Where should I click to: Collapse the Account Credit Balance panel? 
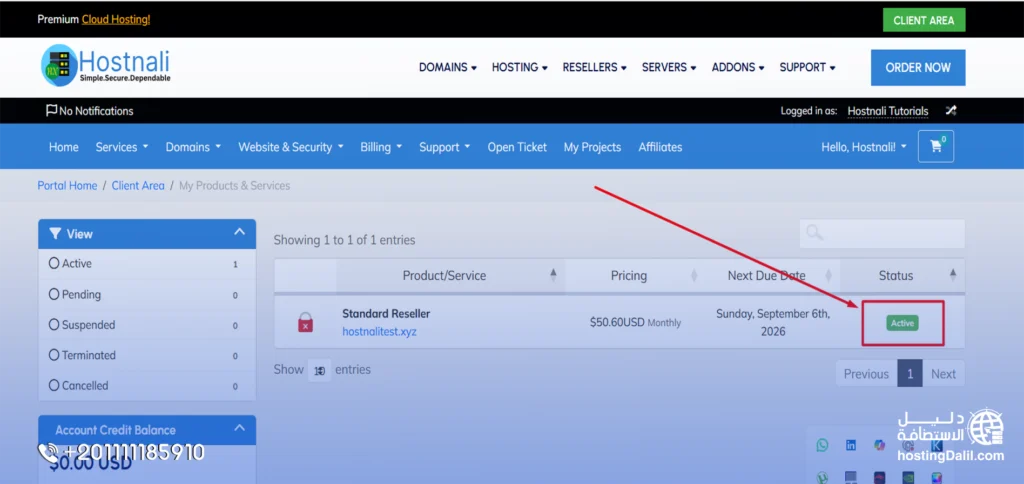tap(240, 428)
